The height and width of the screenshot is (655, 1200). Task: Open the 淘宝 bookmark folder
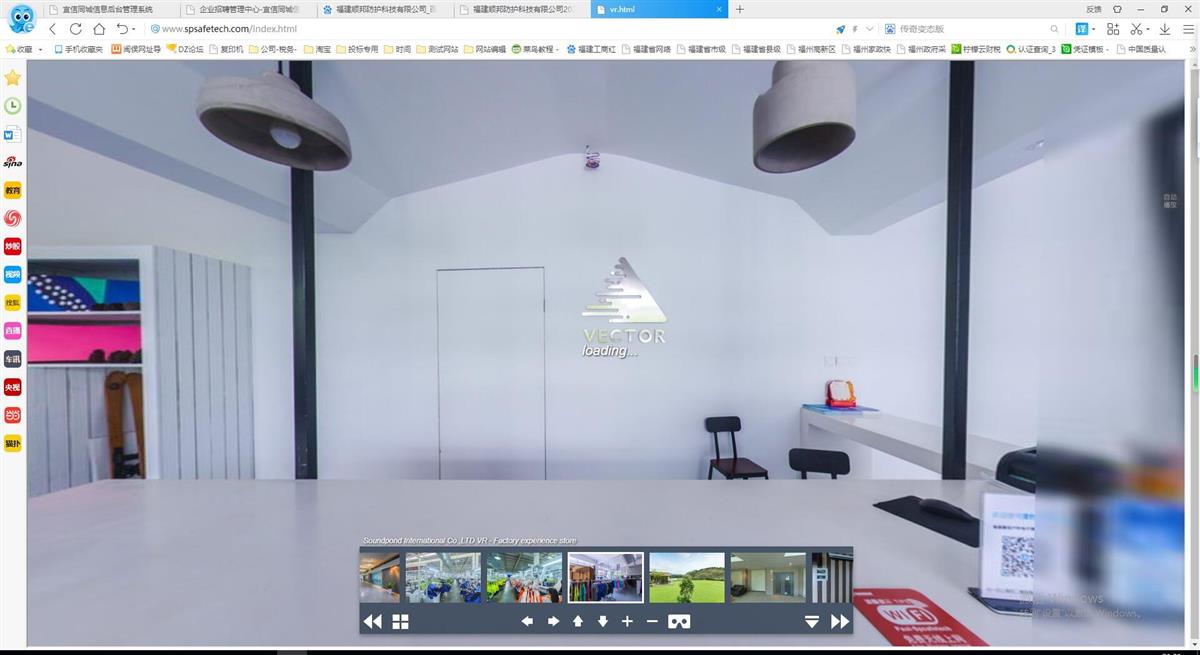(317, 49)
